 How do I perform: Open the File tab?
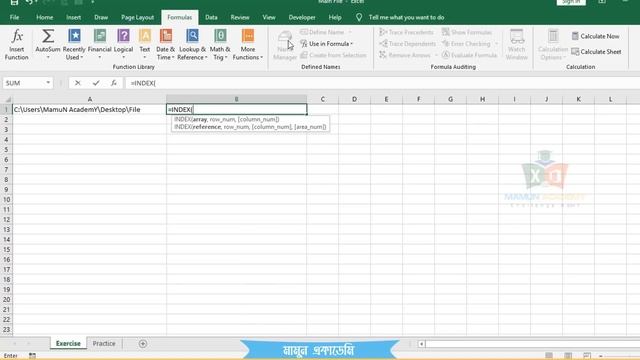(14, 17)
